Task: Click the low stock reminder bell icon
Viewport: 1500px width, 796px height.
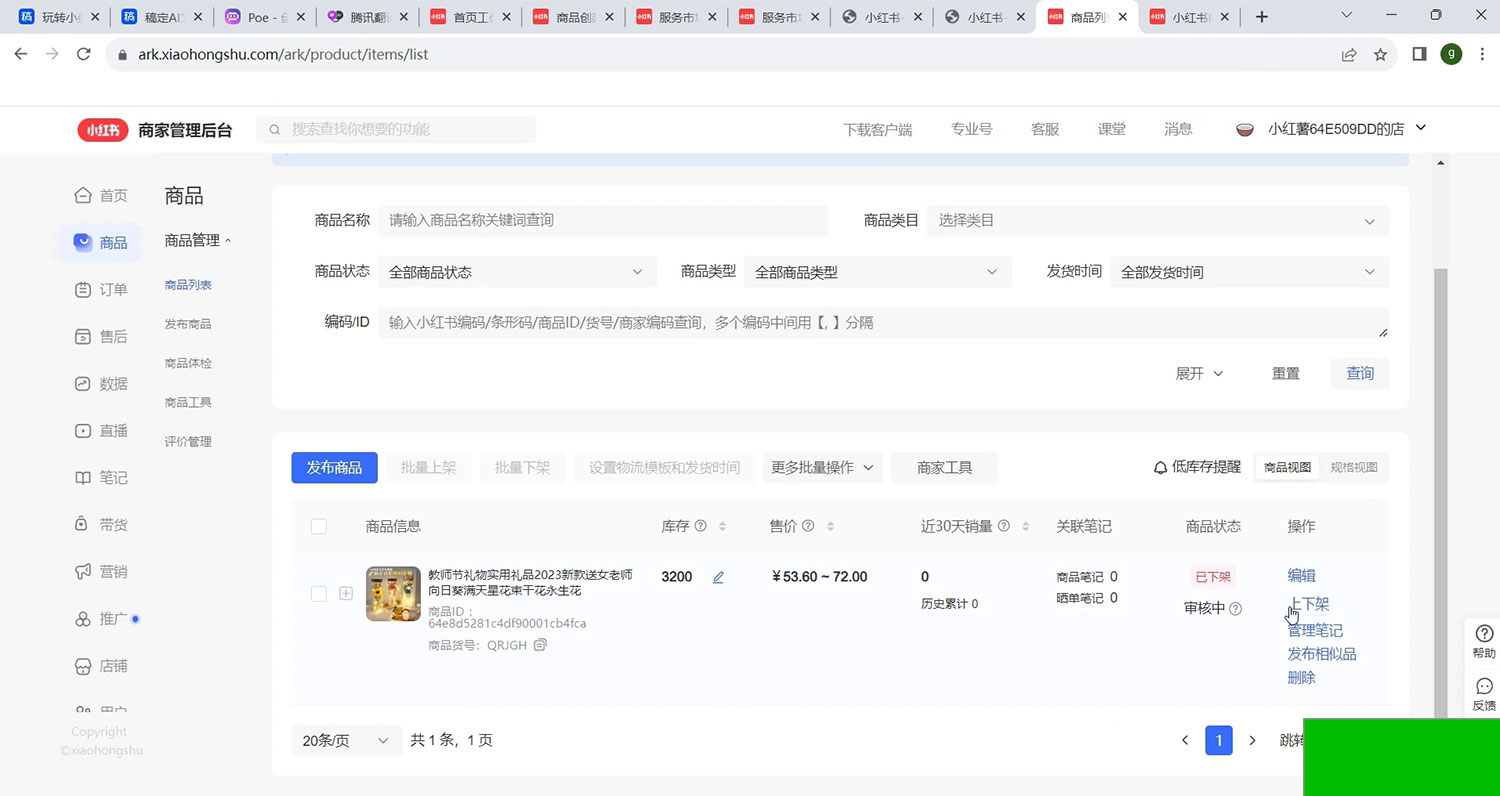Action: (x=1160, y=467)
